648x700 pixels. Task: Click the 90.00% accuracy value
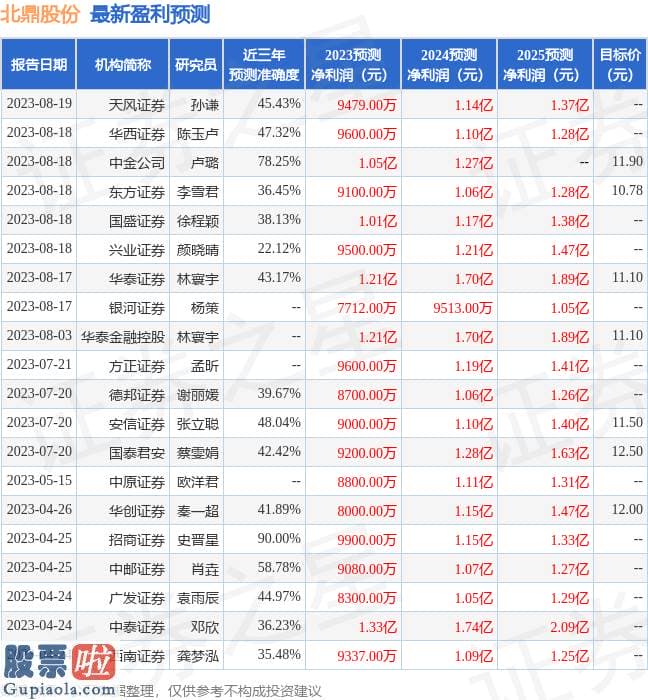[x=279, y=538]
